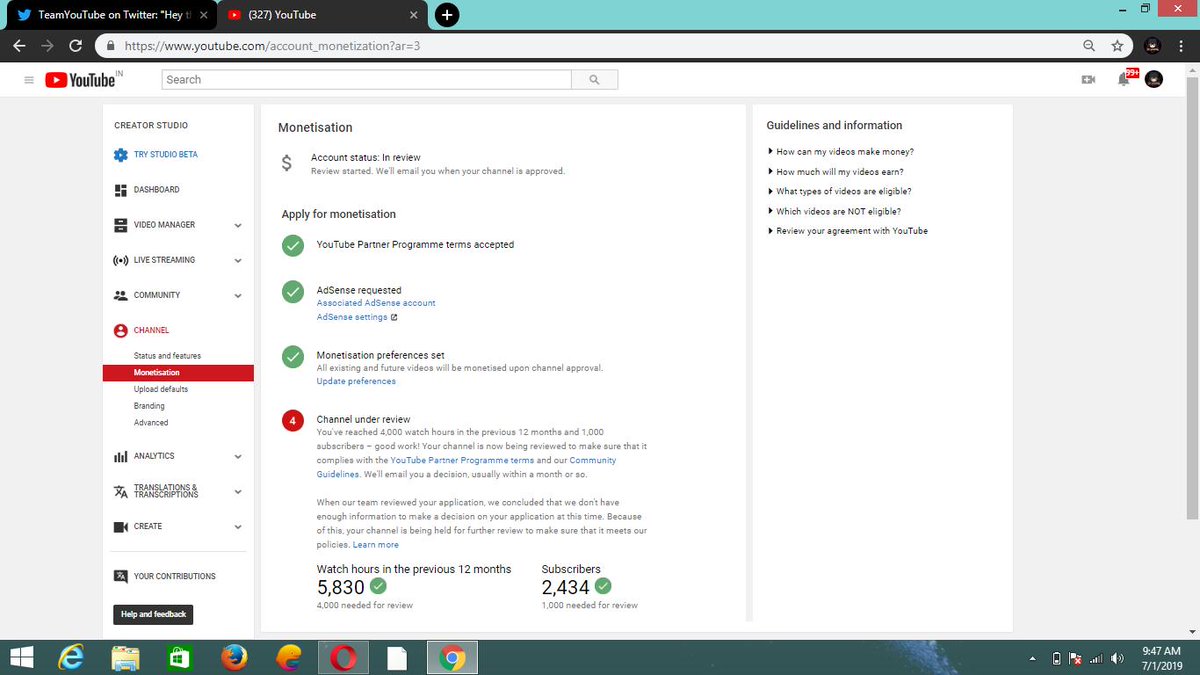Open Branding under Channel
Screen dimensions: 1200x675
[x=149, y=406]
